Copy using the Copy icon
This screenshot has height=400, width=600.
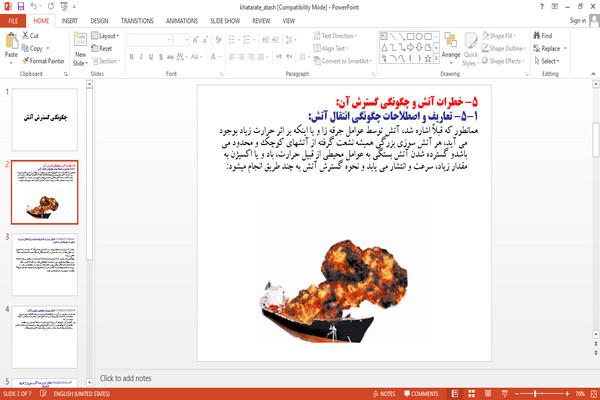[25, 48]
